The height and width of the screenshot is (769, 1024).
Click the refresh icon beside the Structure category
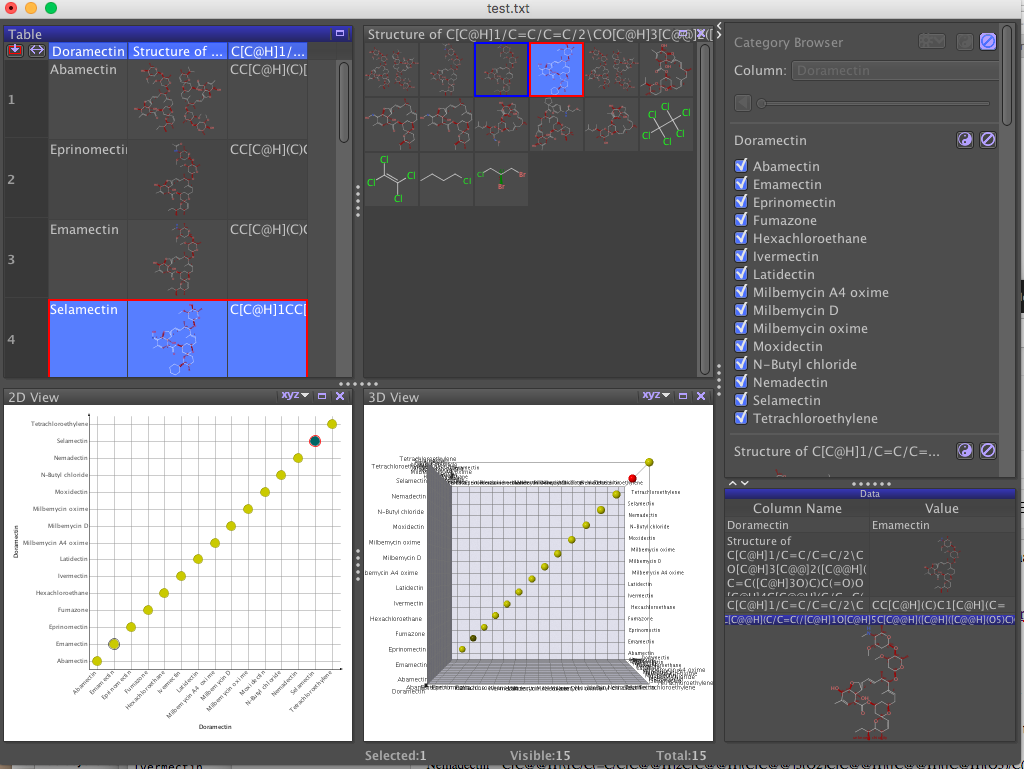[x=964, y=451]
